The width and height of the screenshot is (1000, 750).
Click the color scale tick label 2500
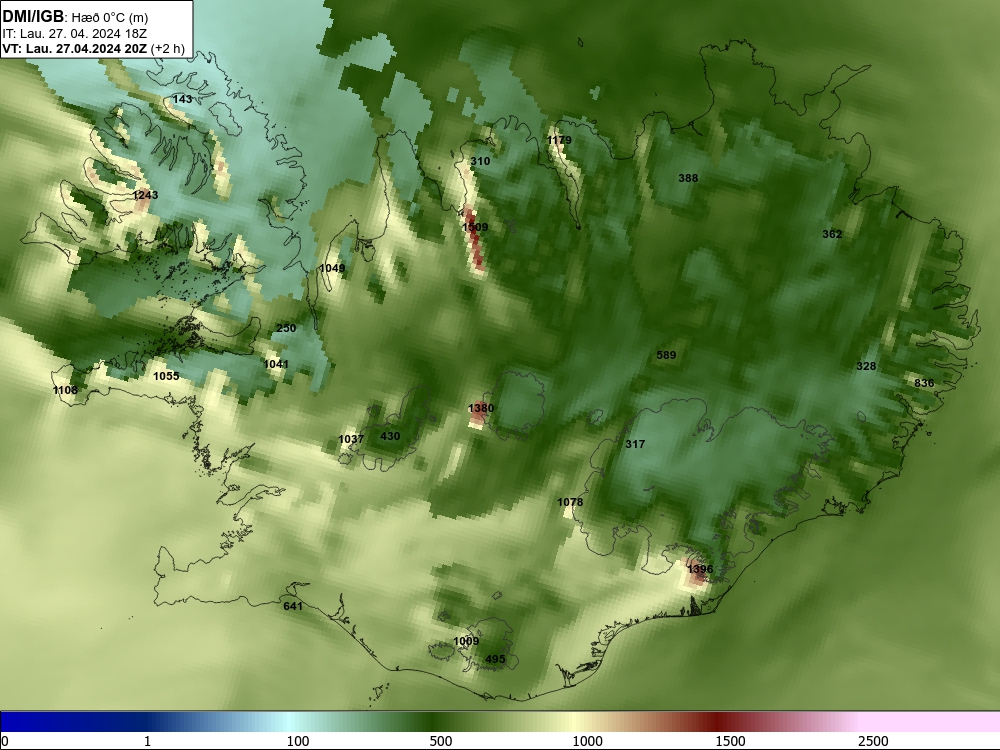(873, 741)
